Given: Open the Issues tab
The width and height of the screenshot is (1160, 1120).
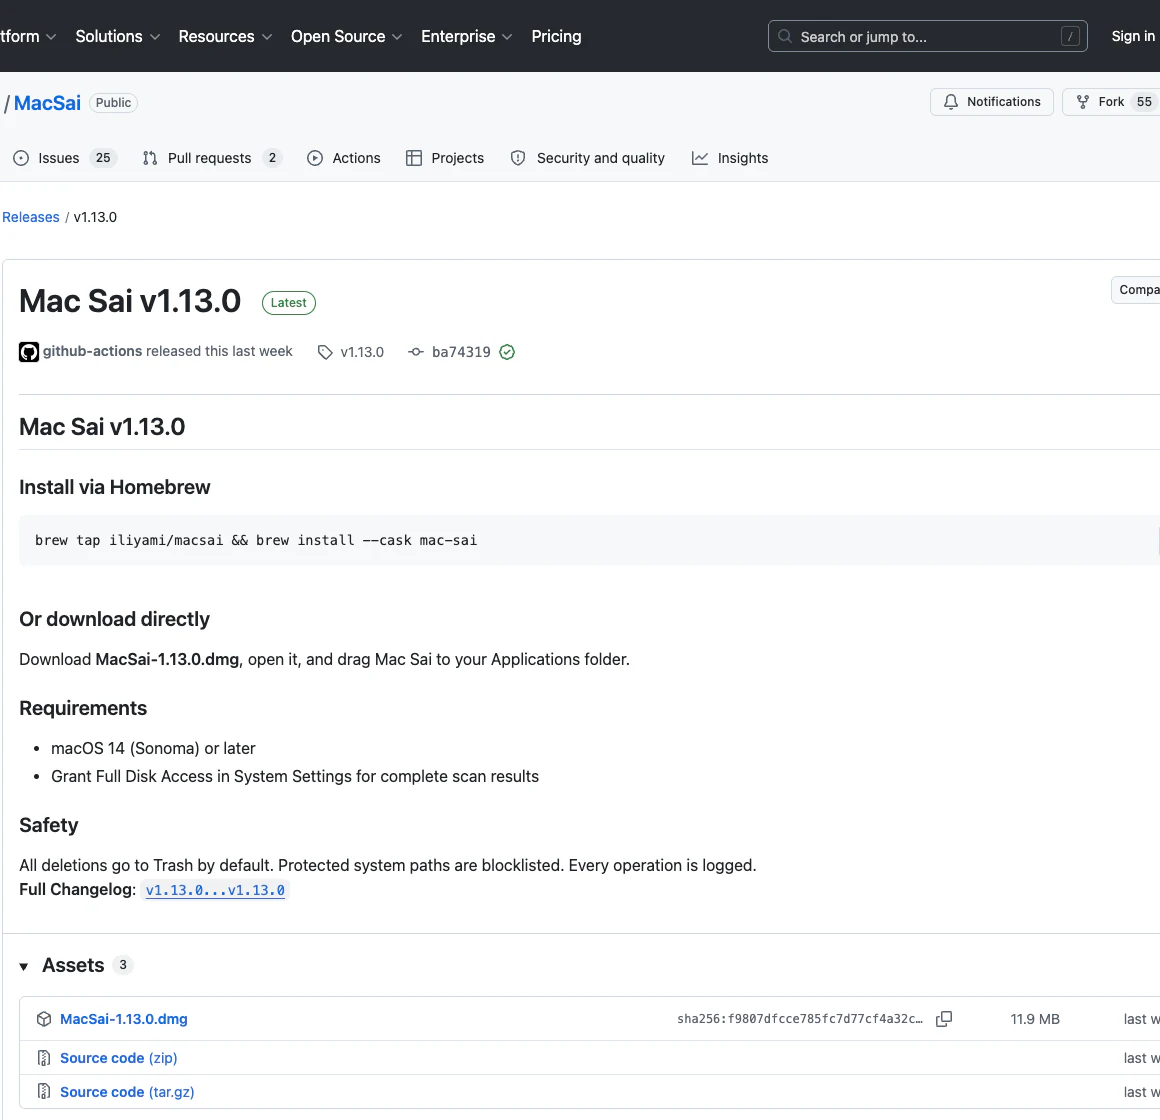Looking at the screenshot, I should click(65, 158).
